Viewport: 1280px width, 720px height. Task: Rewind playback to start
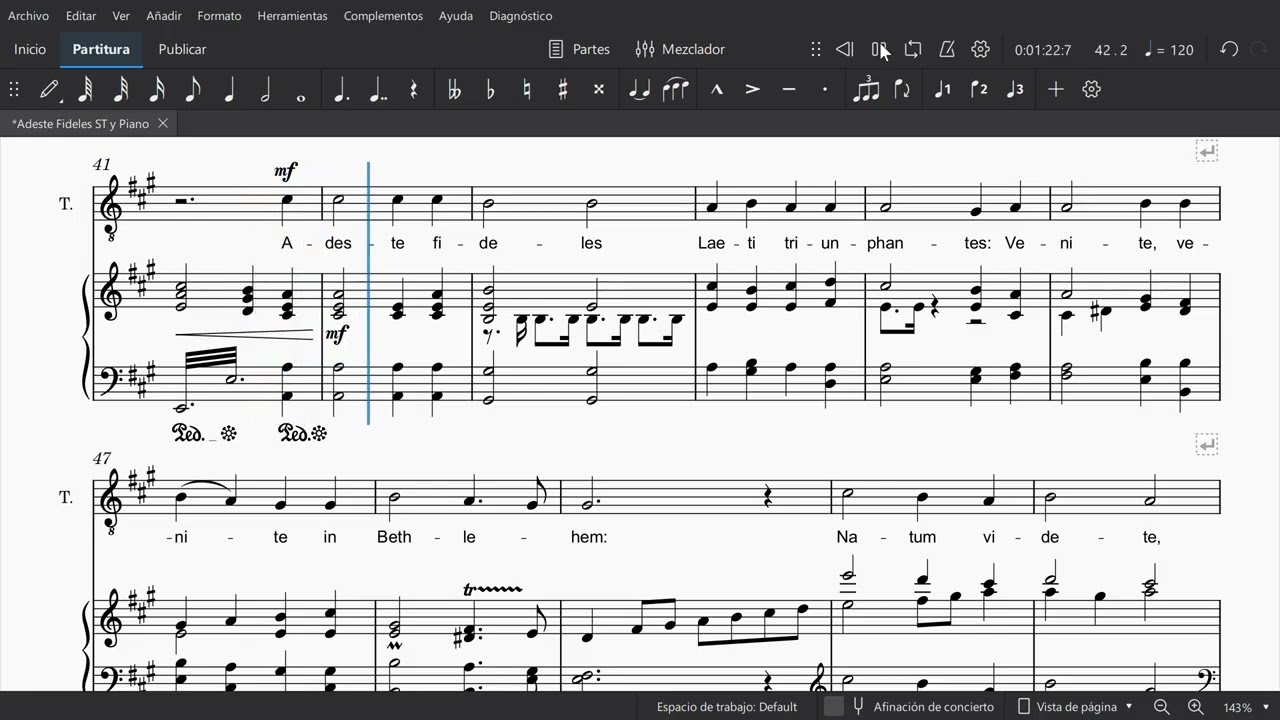click(x=844, y=49)
